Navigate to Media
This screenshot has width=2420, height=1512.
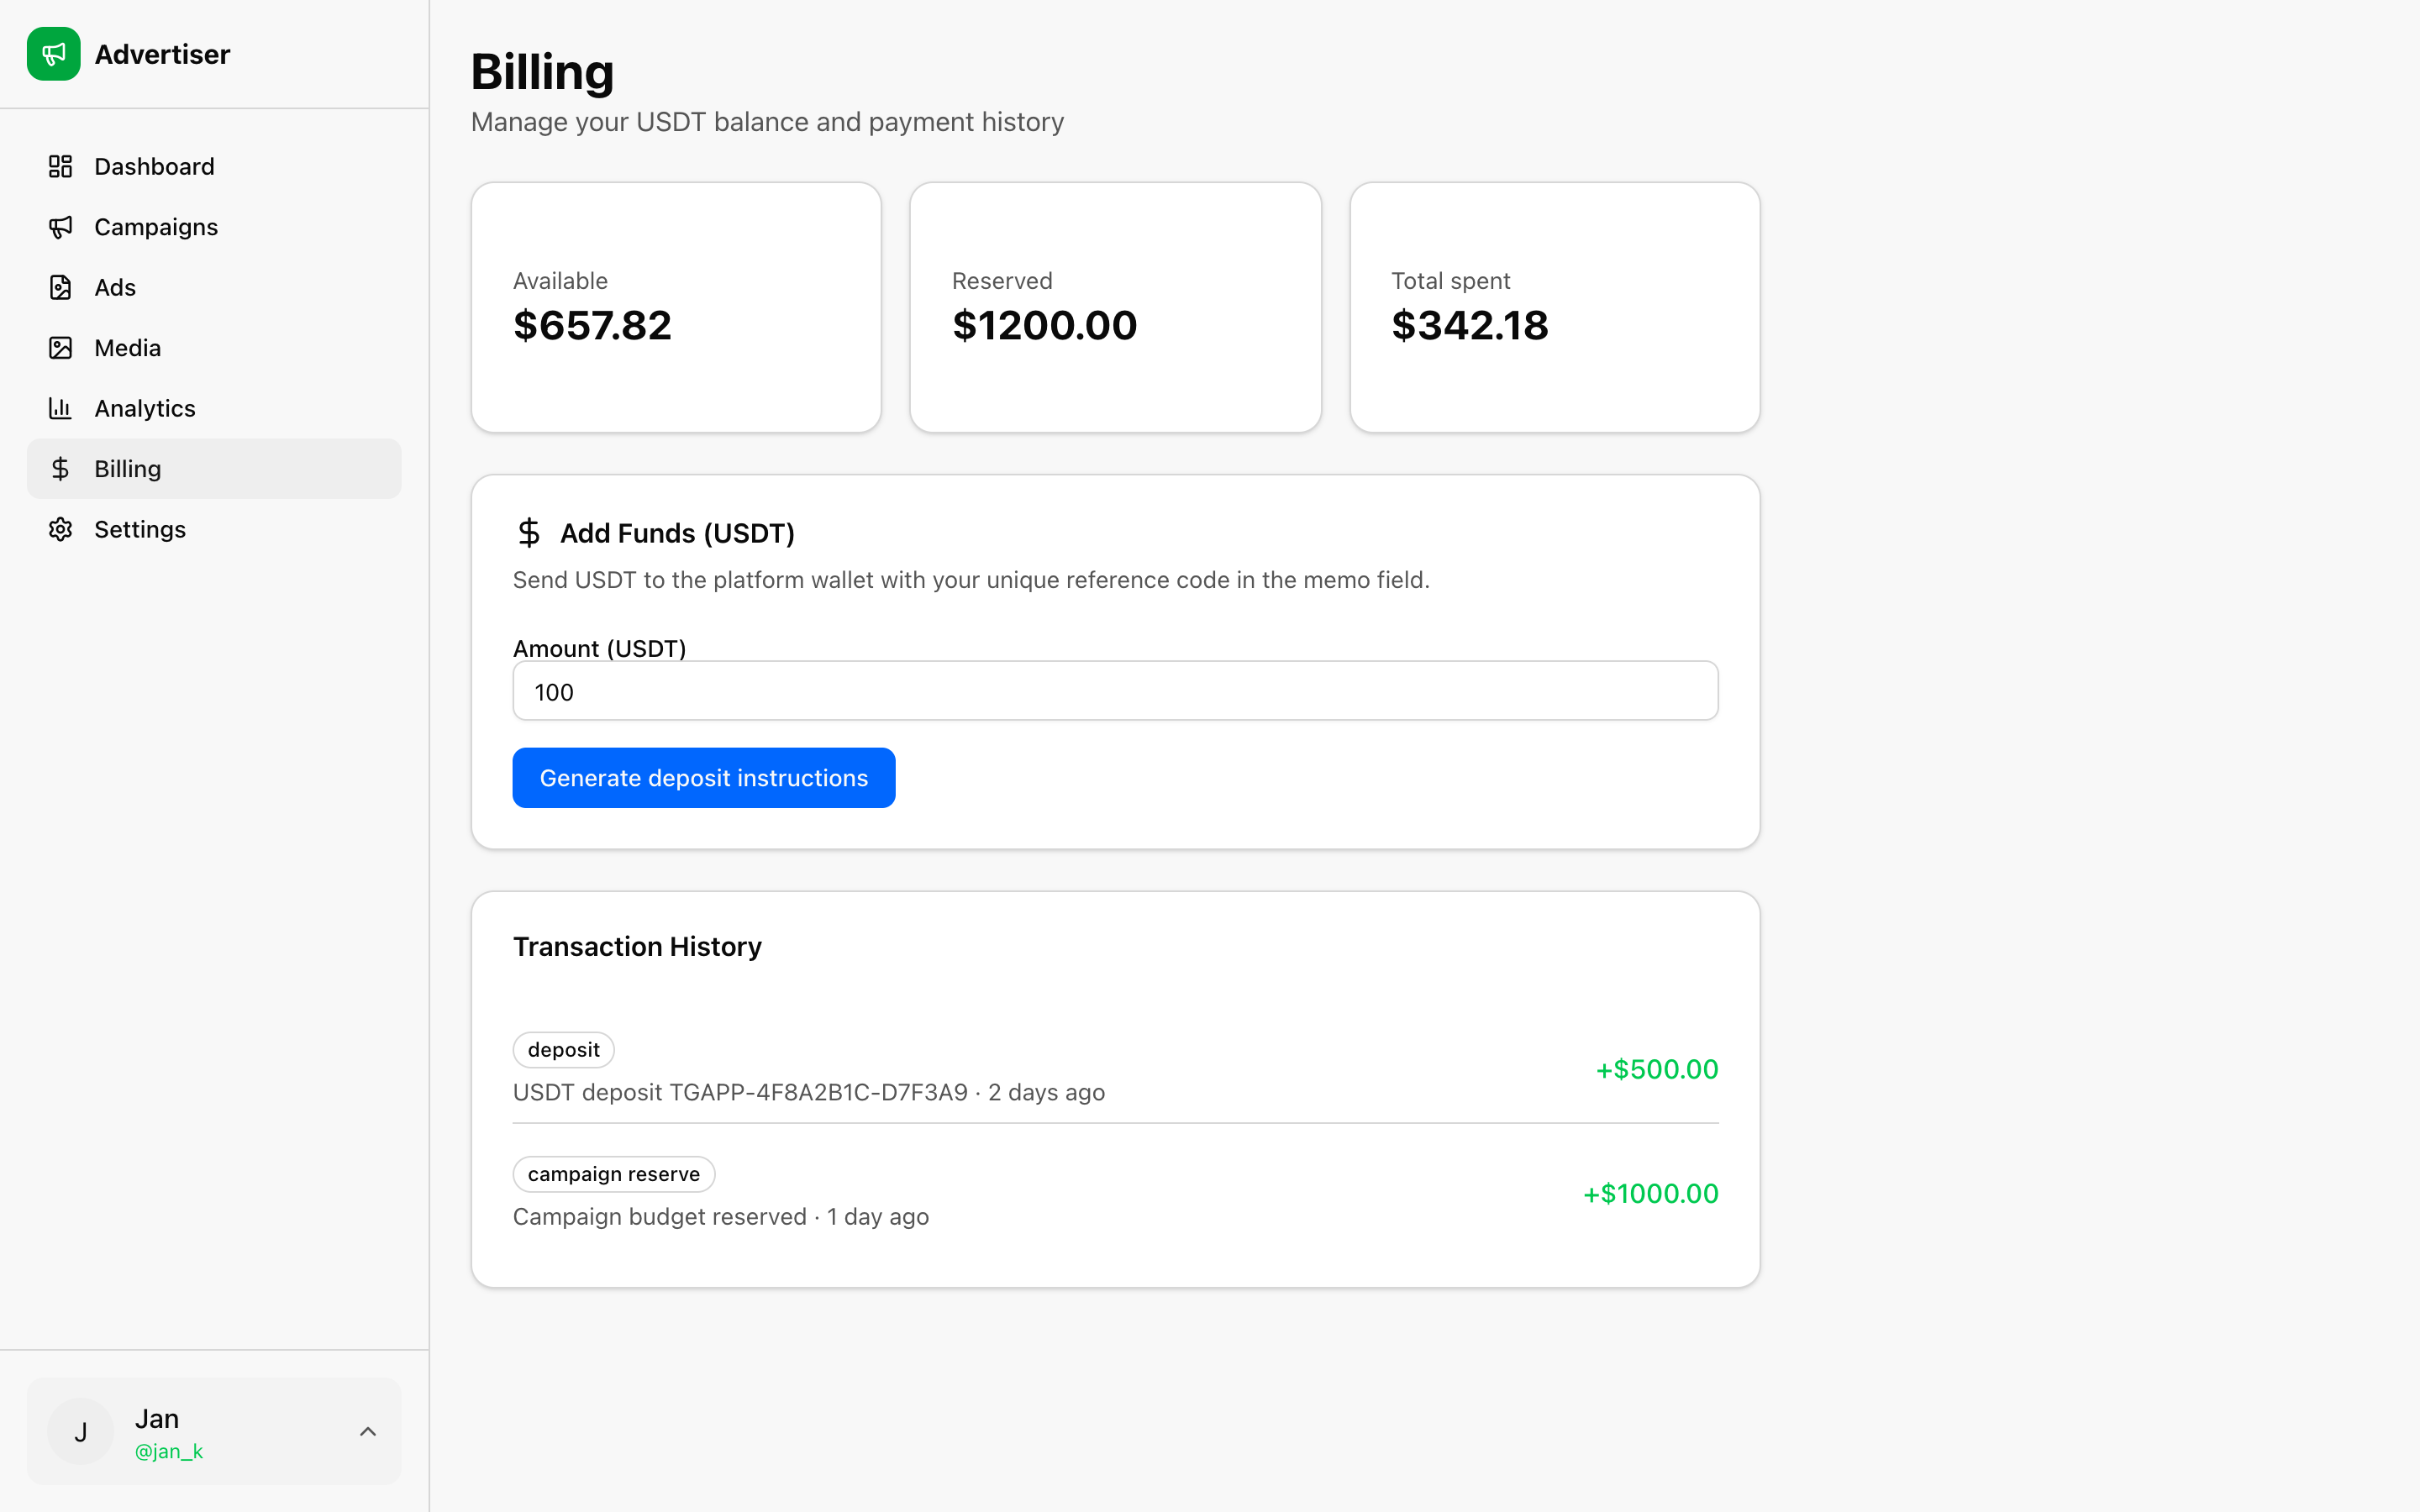pyautogui.click(x=214, y=348)
